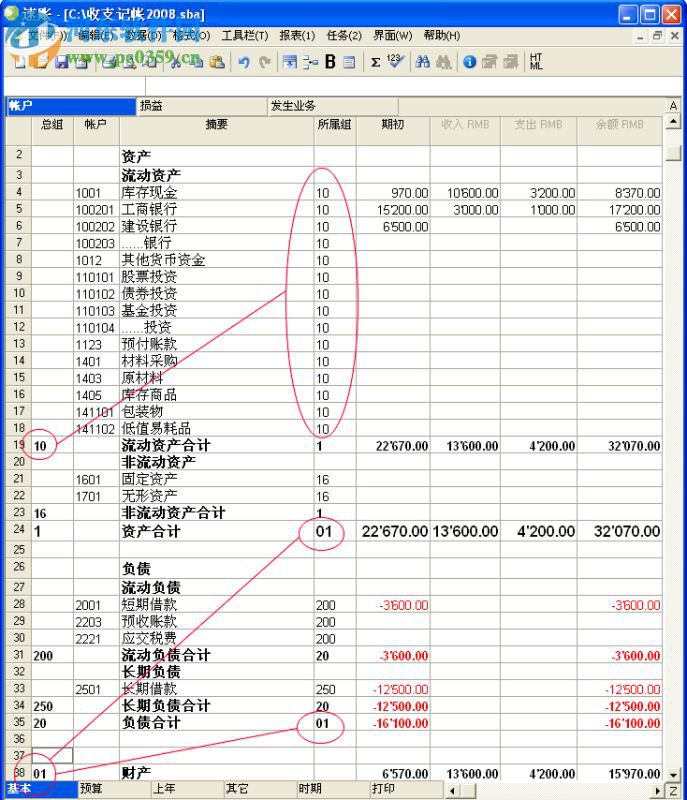Toggle the Bold B icon

pos(330,62)
